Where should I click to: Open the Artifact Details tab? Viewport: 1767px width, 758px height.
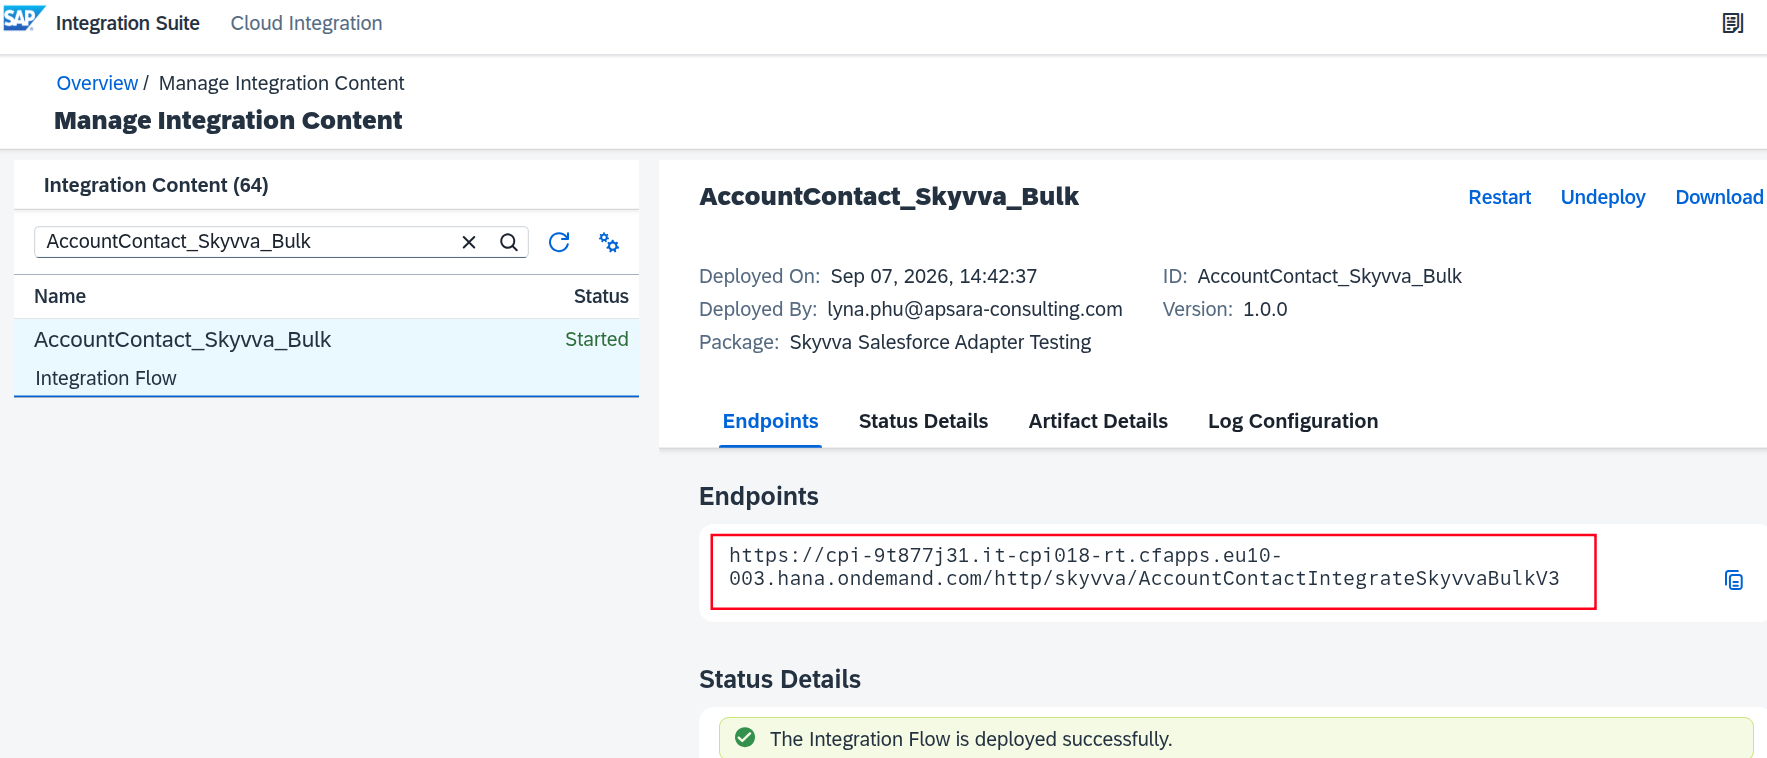coord(1098,421)
